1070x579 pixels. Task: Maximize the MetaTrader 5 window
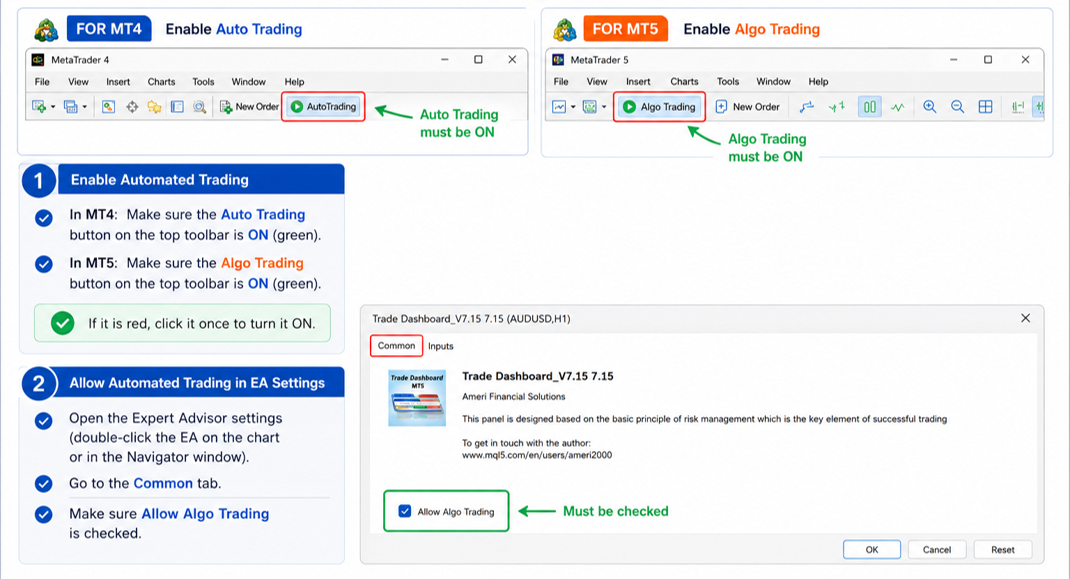987,59
